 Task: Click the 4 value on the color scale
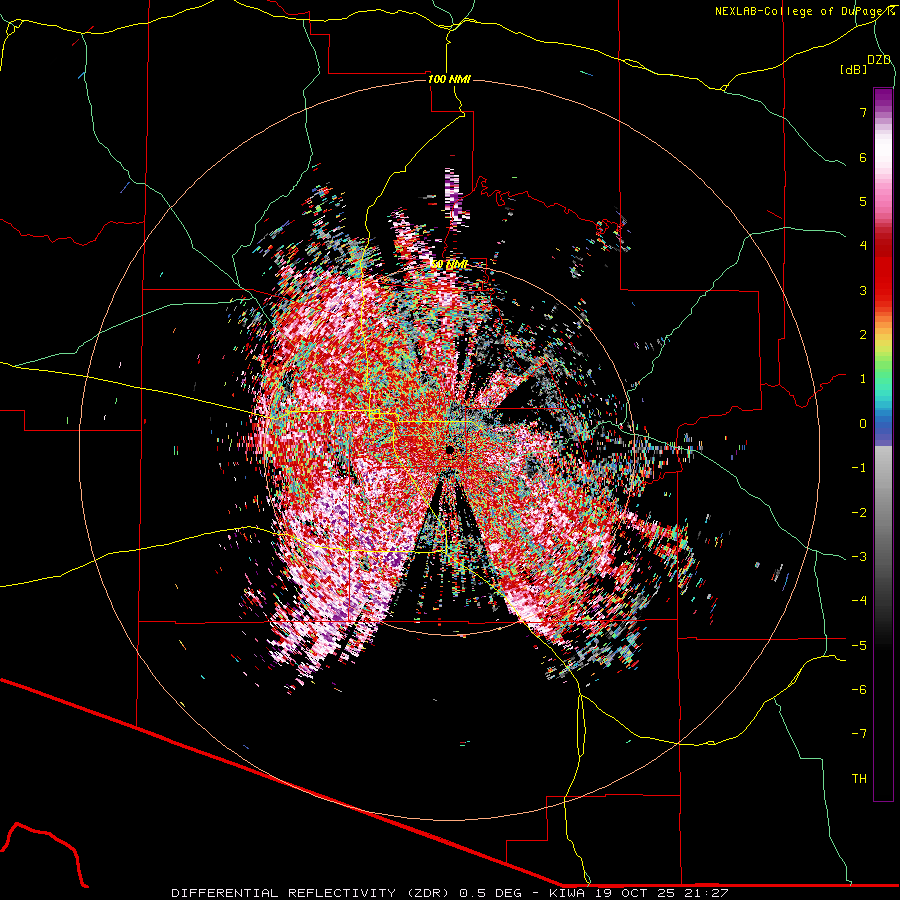tap(863, 246)
